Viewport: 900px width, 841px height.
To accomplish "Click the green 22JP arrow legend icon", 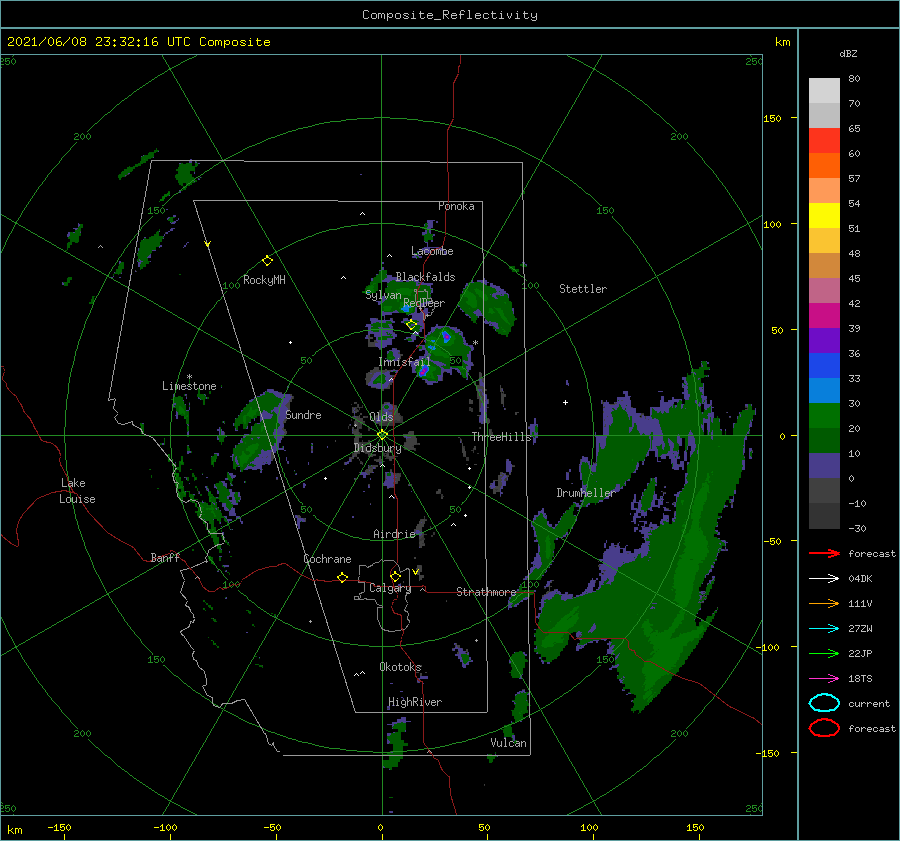I will point(824,653).
